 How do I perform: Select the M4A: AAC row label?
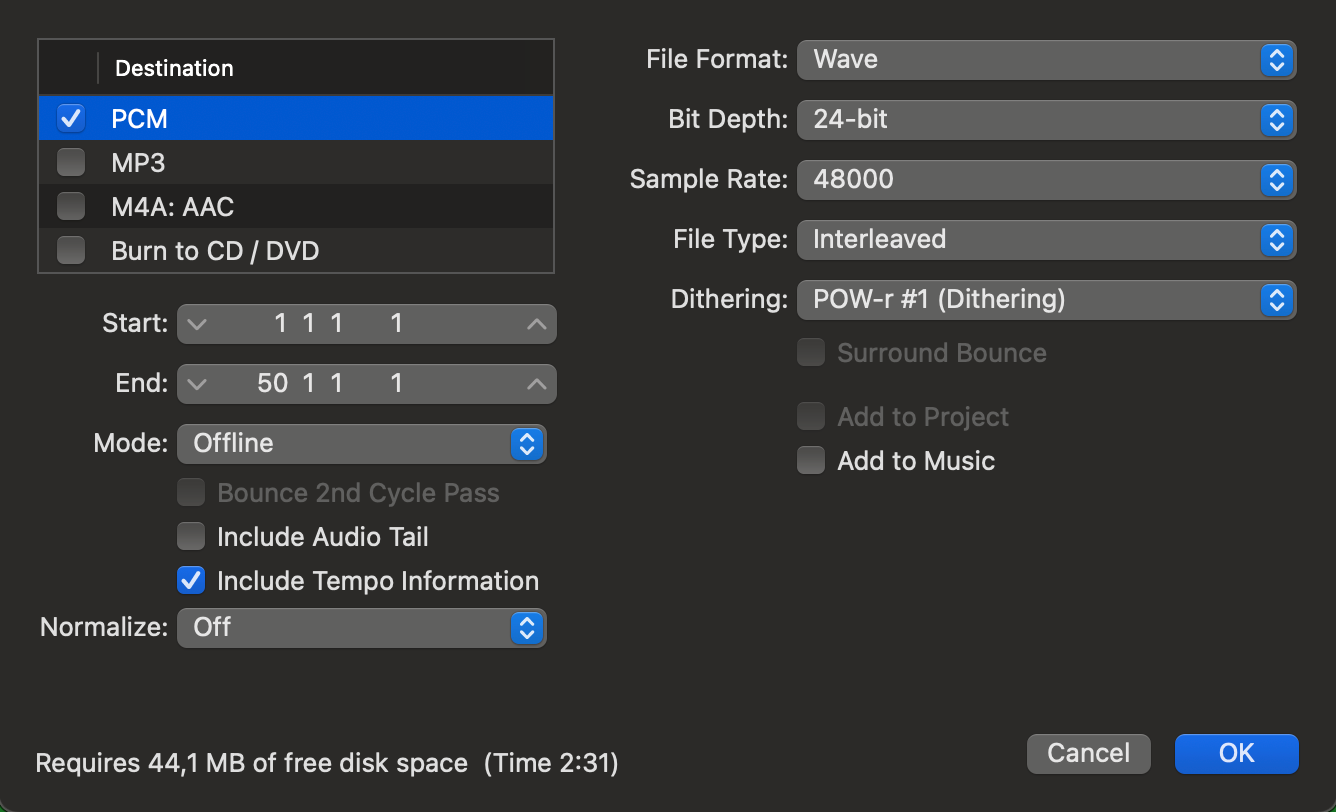click(x=173, y=207)
